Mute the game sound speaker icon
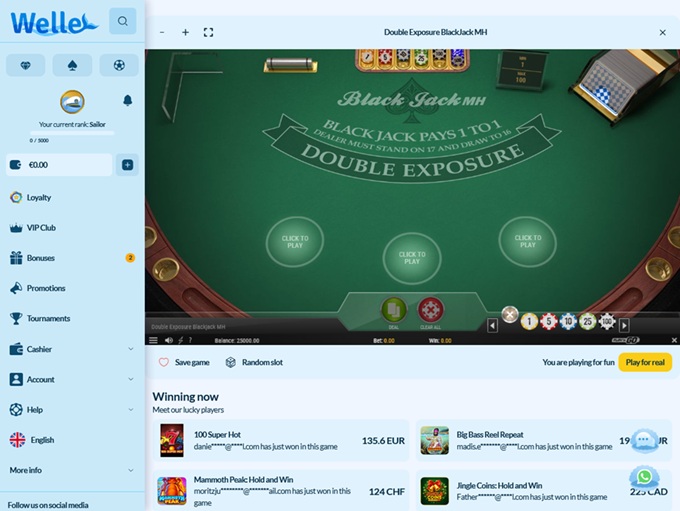The image size is (680, 511). tap(167, 340)
